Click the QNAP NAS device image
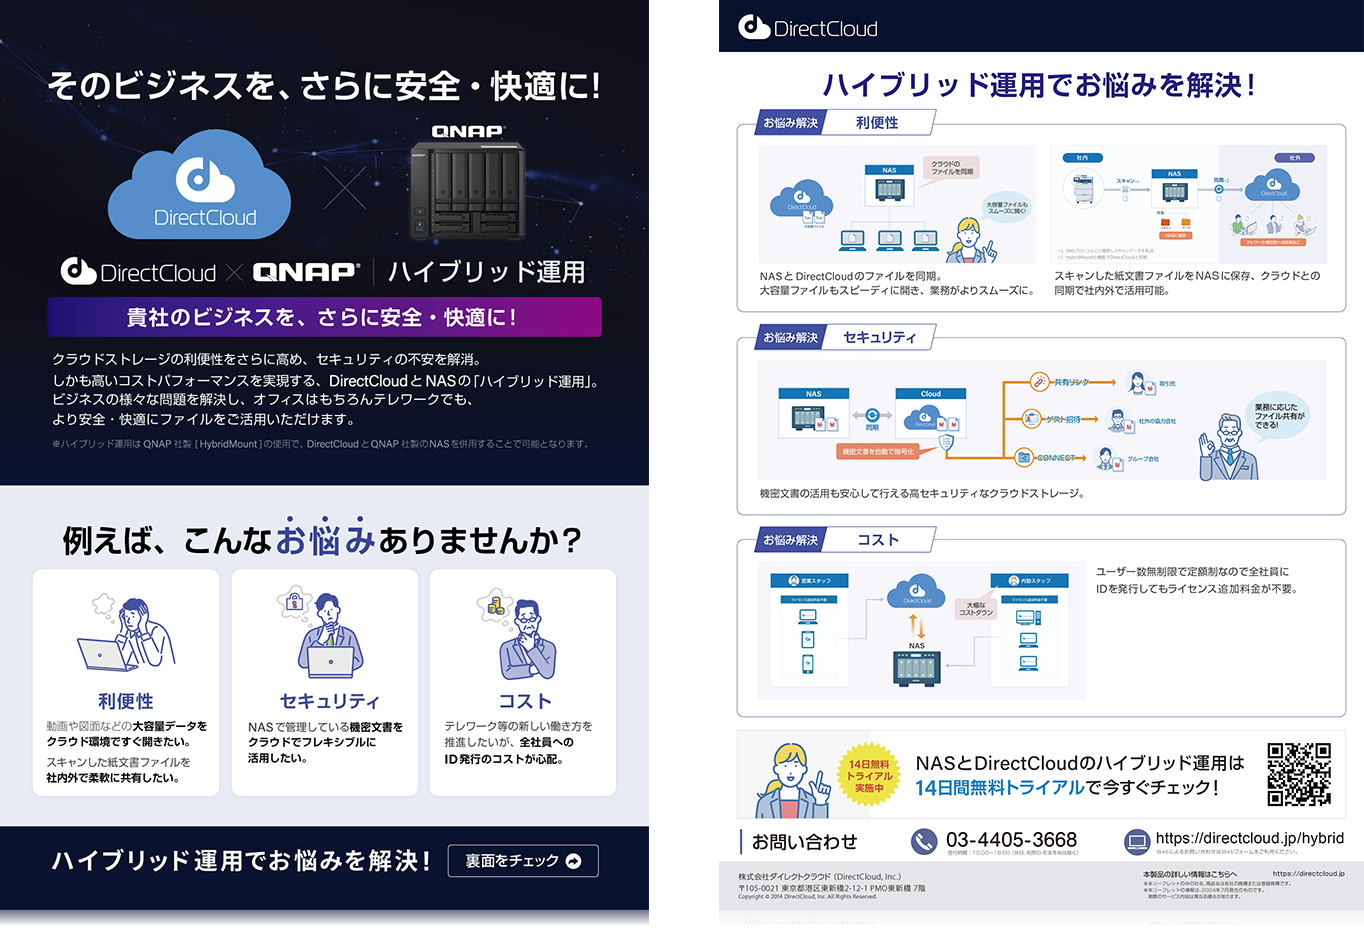Viewport: 1364px width, 936px height. [467, 191]
